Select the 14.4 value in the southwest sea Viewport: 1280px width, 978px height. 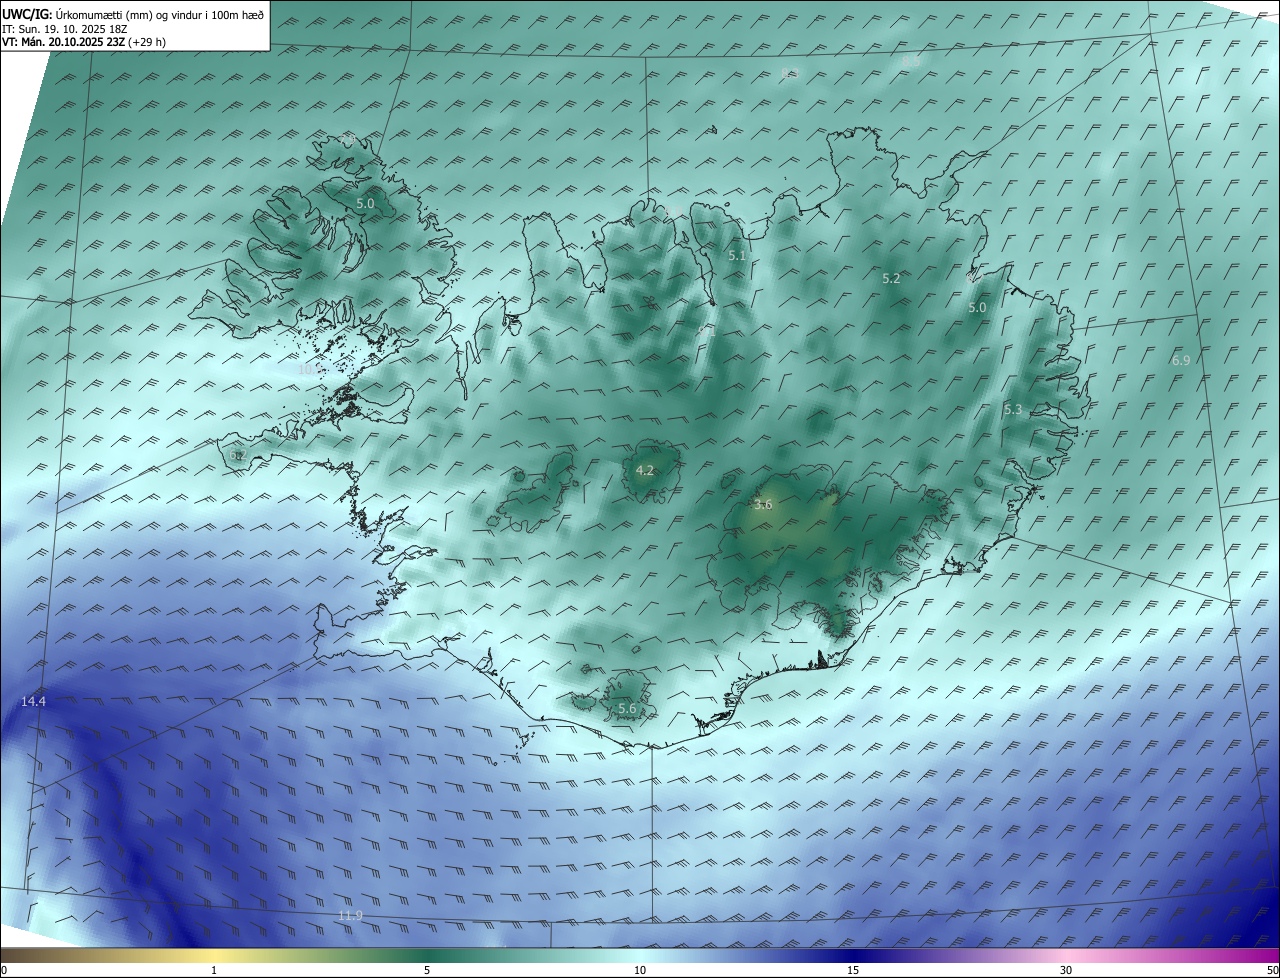tap(34, 701)
